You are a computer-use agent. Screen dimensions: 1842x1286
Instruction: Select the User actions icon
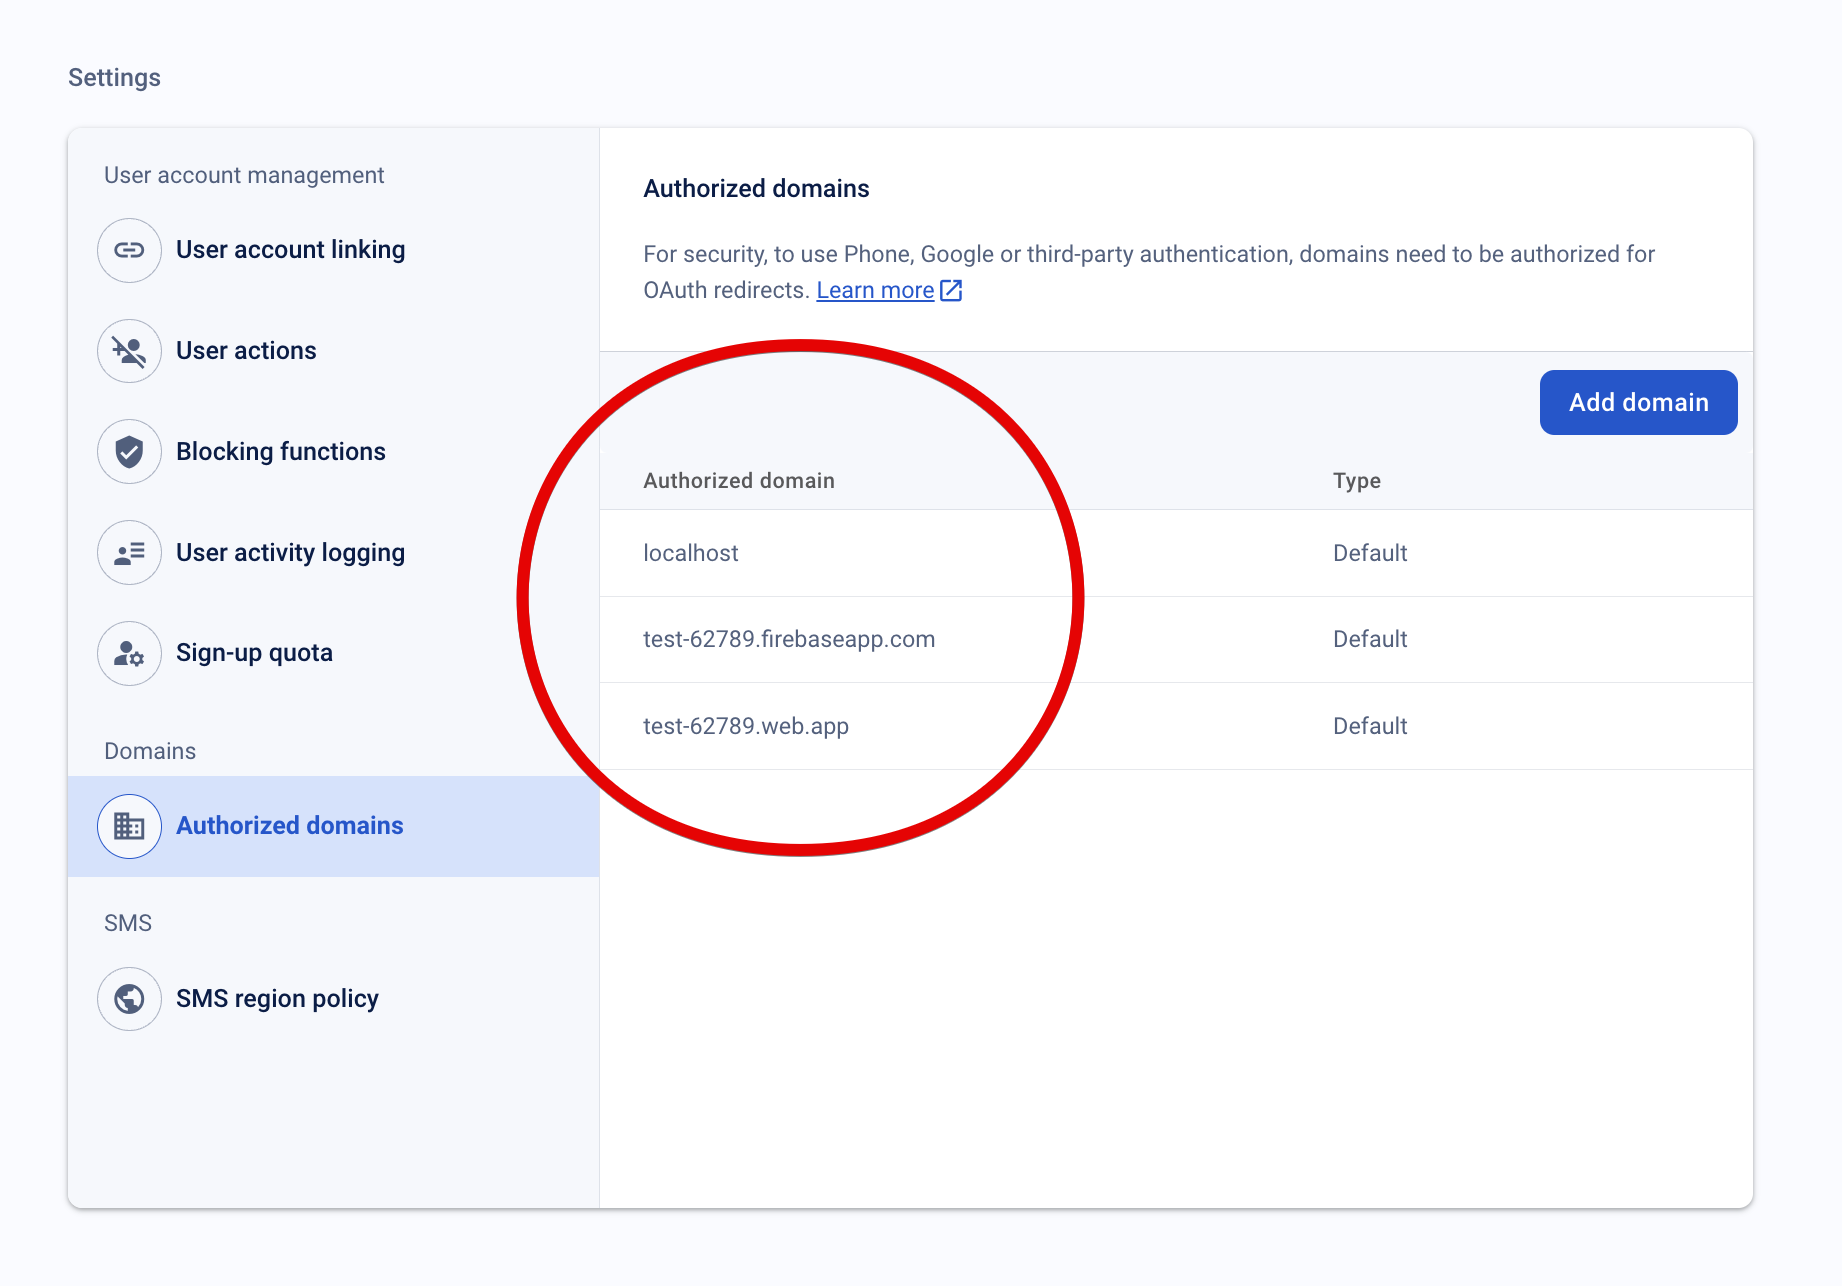pos(129,351)
